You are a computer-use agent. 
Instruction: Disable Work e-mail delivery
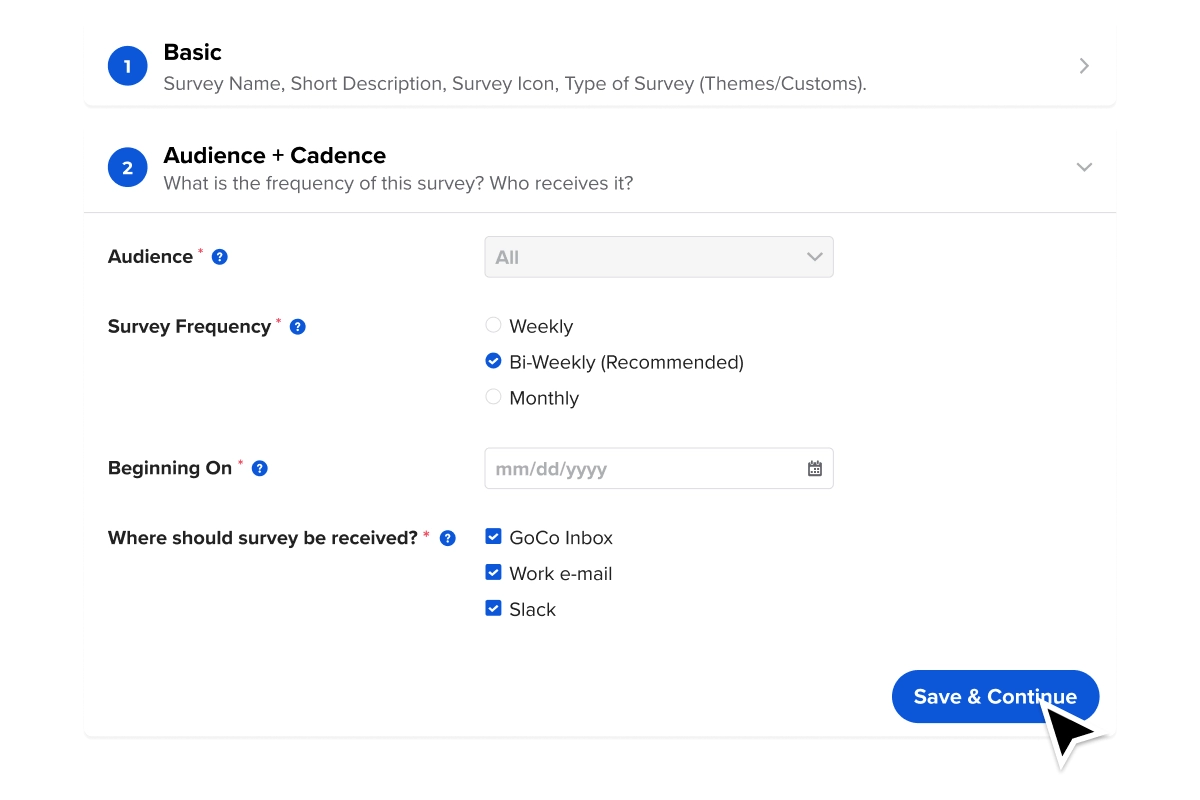point(493,572)
